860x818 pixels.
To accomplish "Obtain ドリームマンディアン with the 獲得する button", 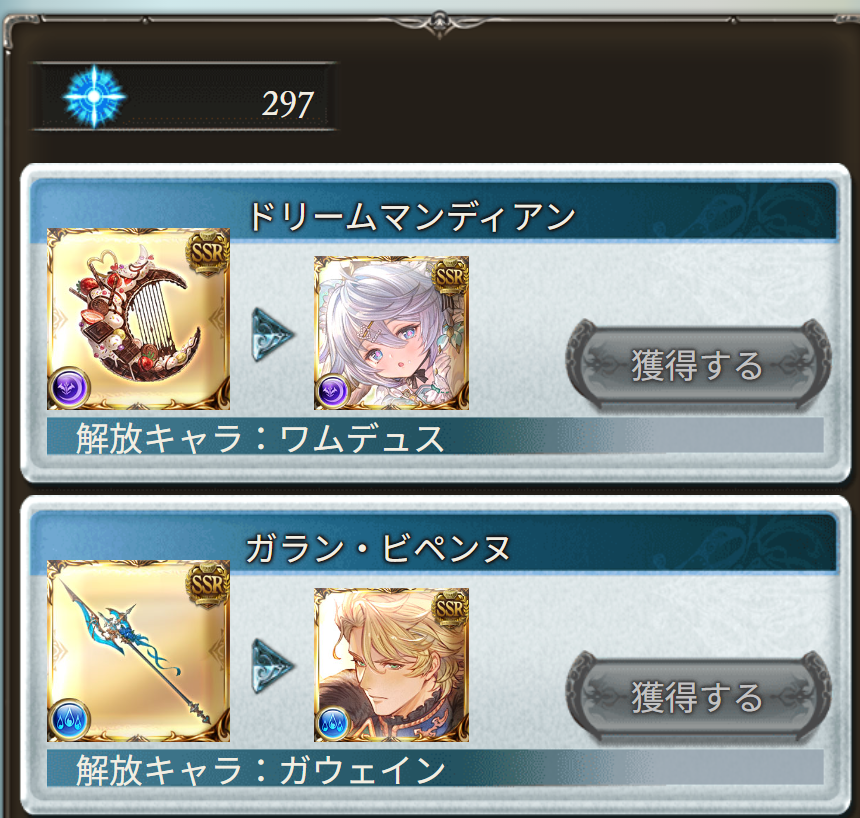I will click(698, 366).
